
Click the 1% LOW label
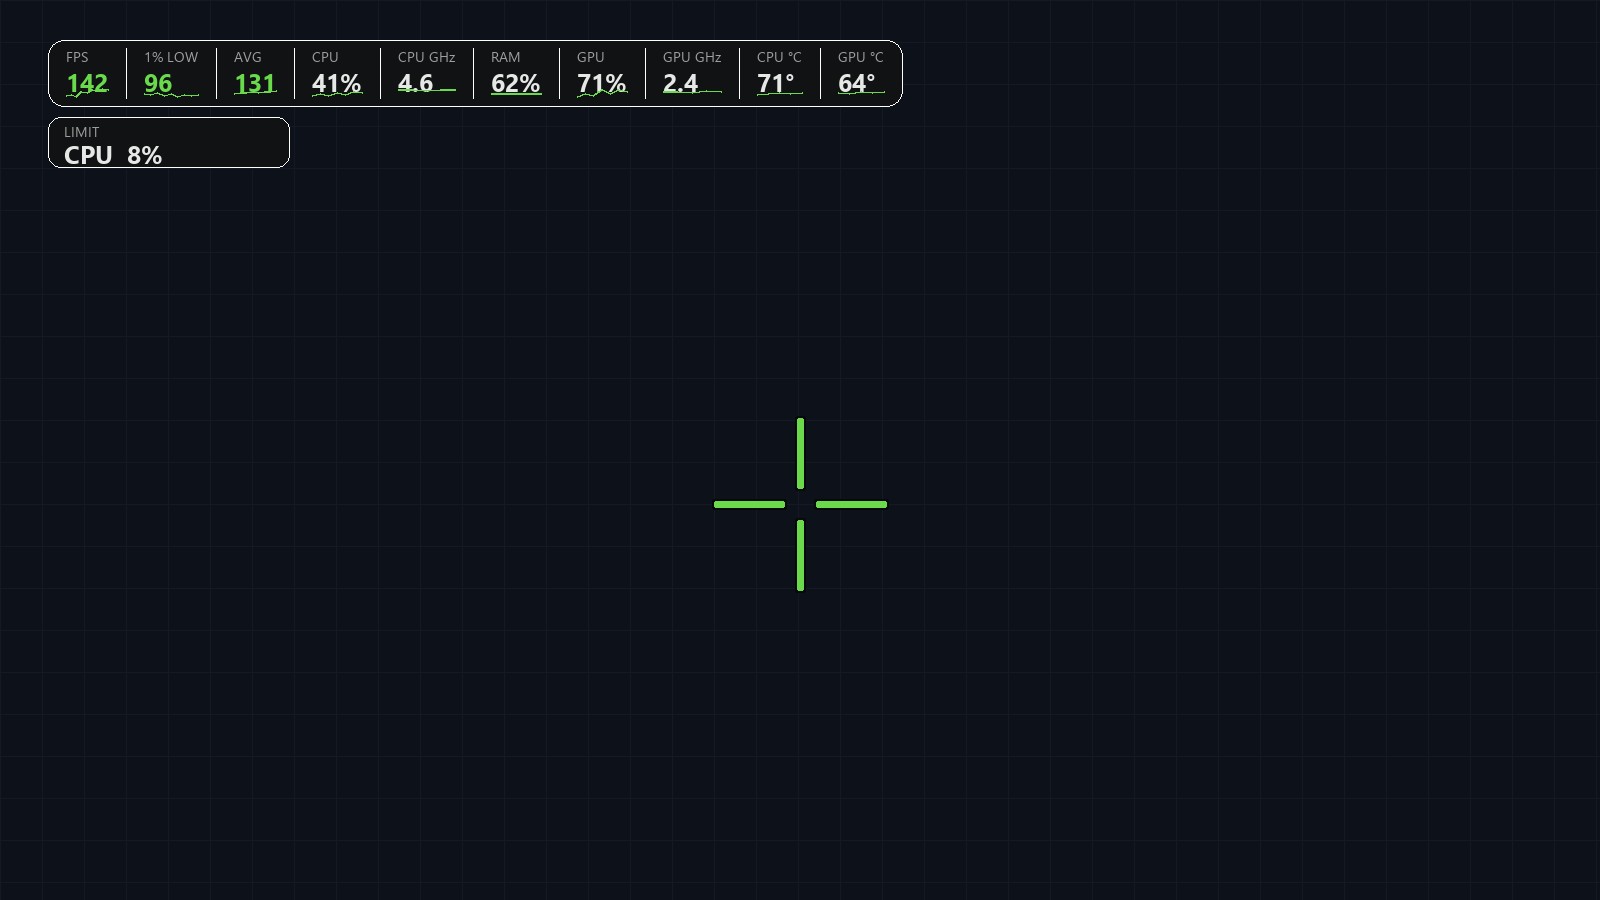pos(171,57)
